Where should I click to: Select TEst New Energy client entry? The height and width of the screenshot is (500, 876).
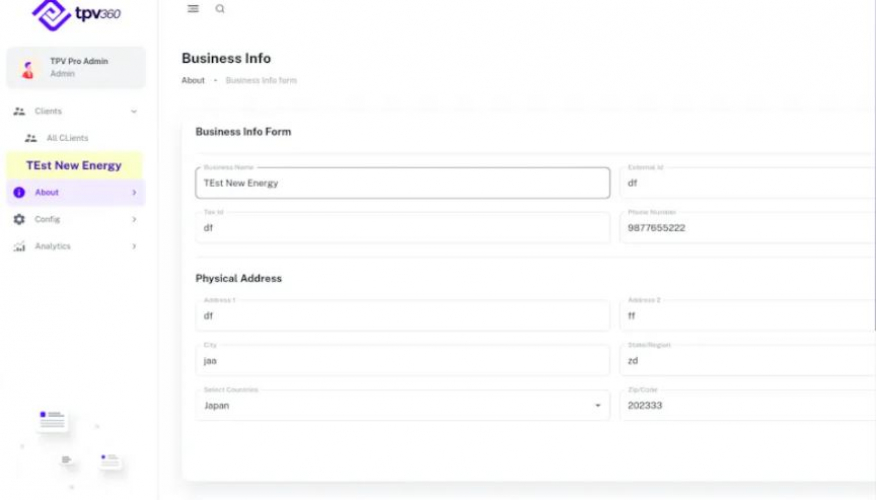pyautogui.click(x=74, y=165)
